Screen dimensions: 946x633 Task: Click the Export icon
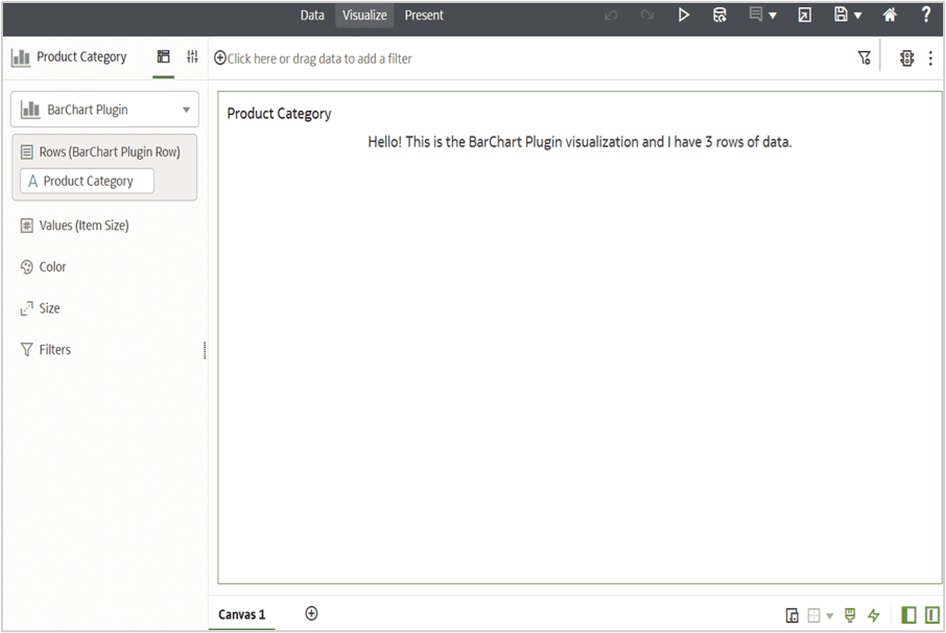pos(805,15)
